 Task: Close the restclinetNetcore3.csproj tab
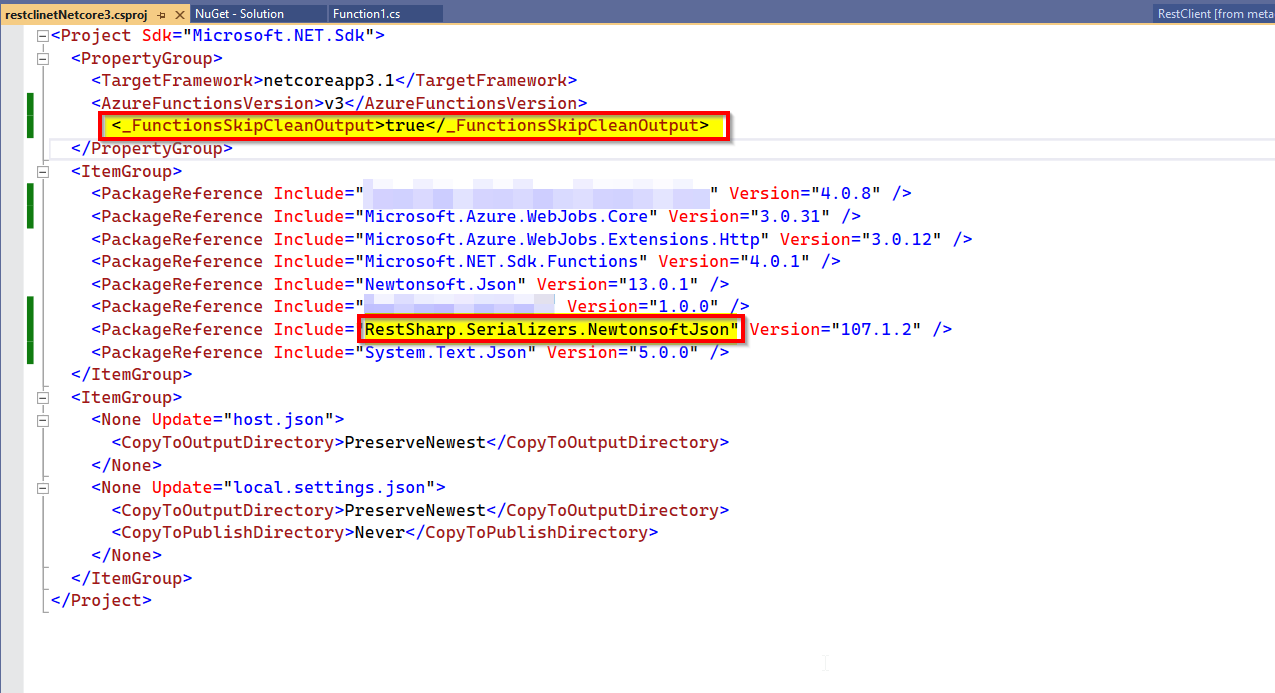point(179,14)
